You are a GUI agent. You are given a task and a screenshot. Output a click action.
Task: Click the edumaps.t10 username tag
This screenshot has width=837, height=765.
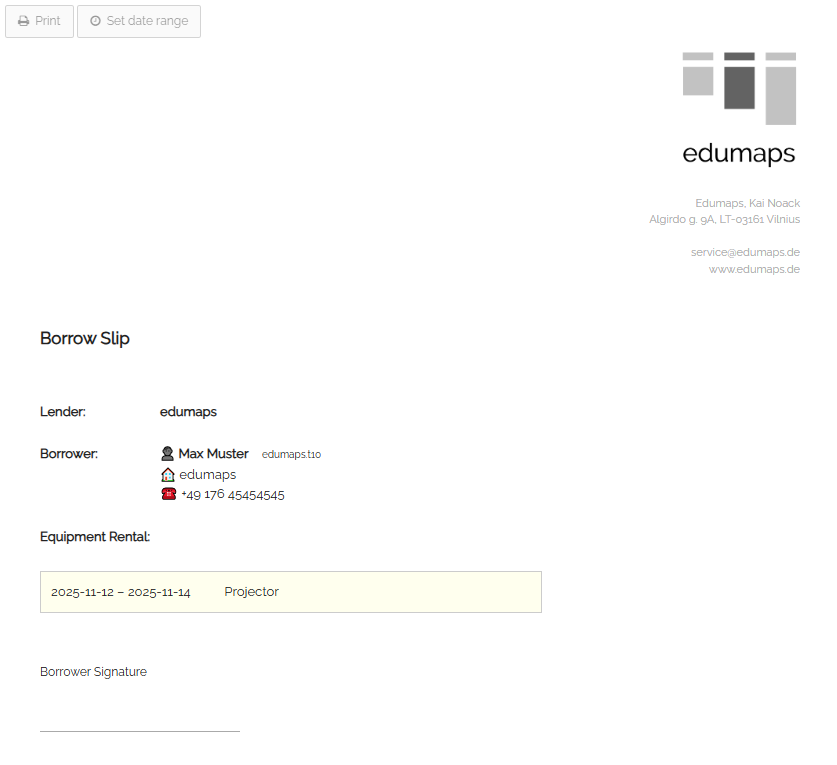pyautogui.click(x=291, y=455)
